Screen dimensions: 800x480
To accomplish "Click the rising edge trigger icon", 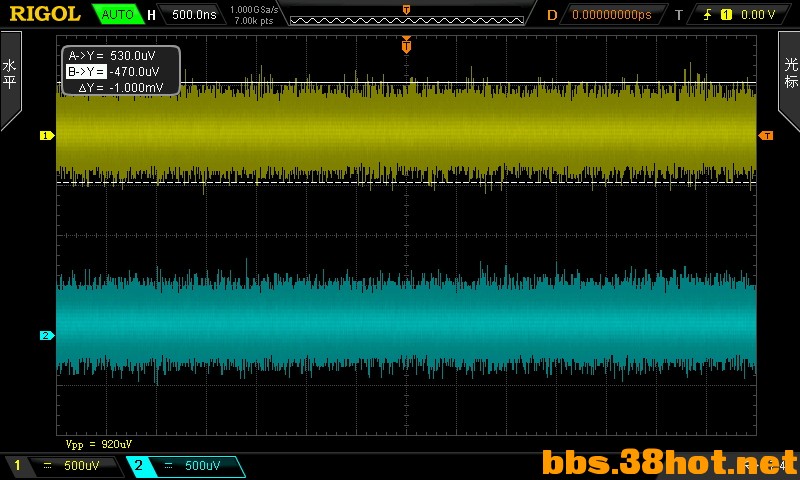I will pos(707,15).
